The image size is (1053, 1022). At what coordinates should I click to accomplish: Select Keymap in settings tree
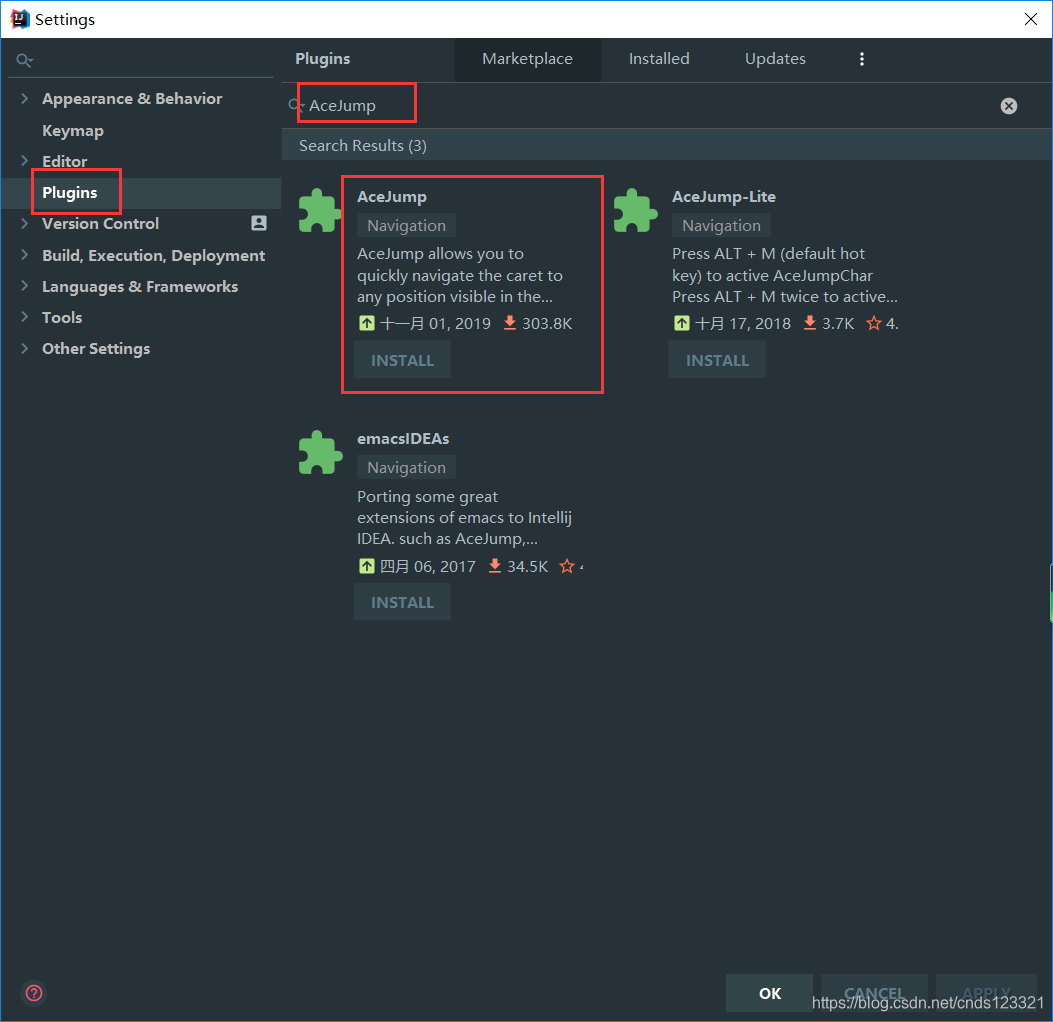73,130
